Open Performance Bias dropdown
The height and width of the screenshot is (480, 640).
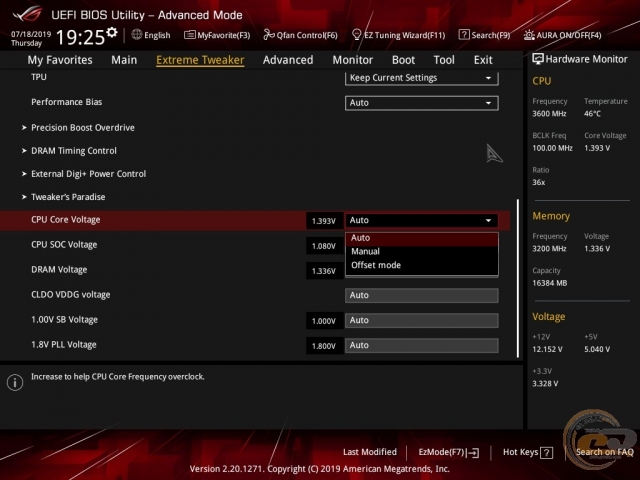coord(422,103)
